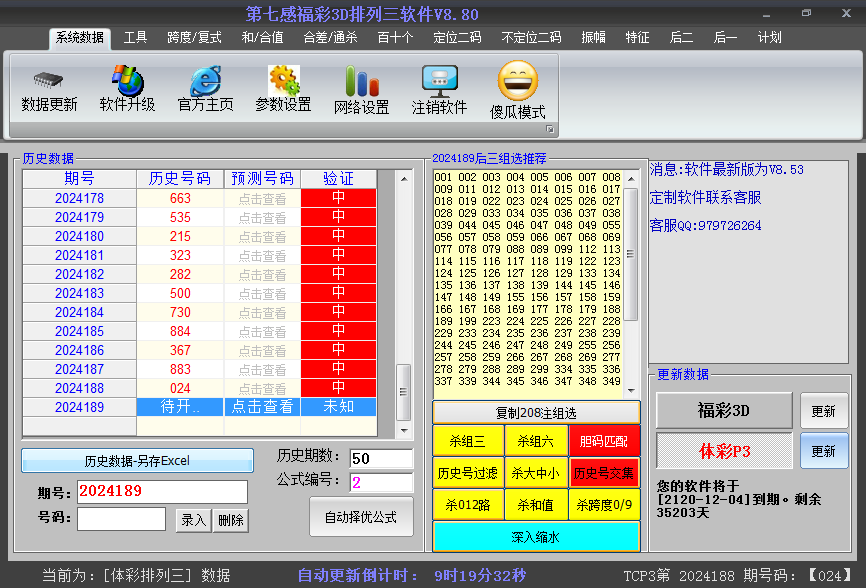The height and width of the screenshot is (588, 866).
Task: Open the 合差/通杀 tab
Action: pyautogui.click(x=330, y=38)
